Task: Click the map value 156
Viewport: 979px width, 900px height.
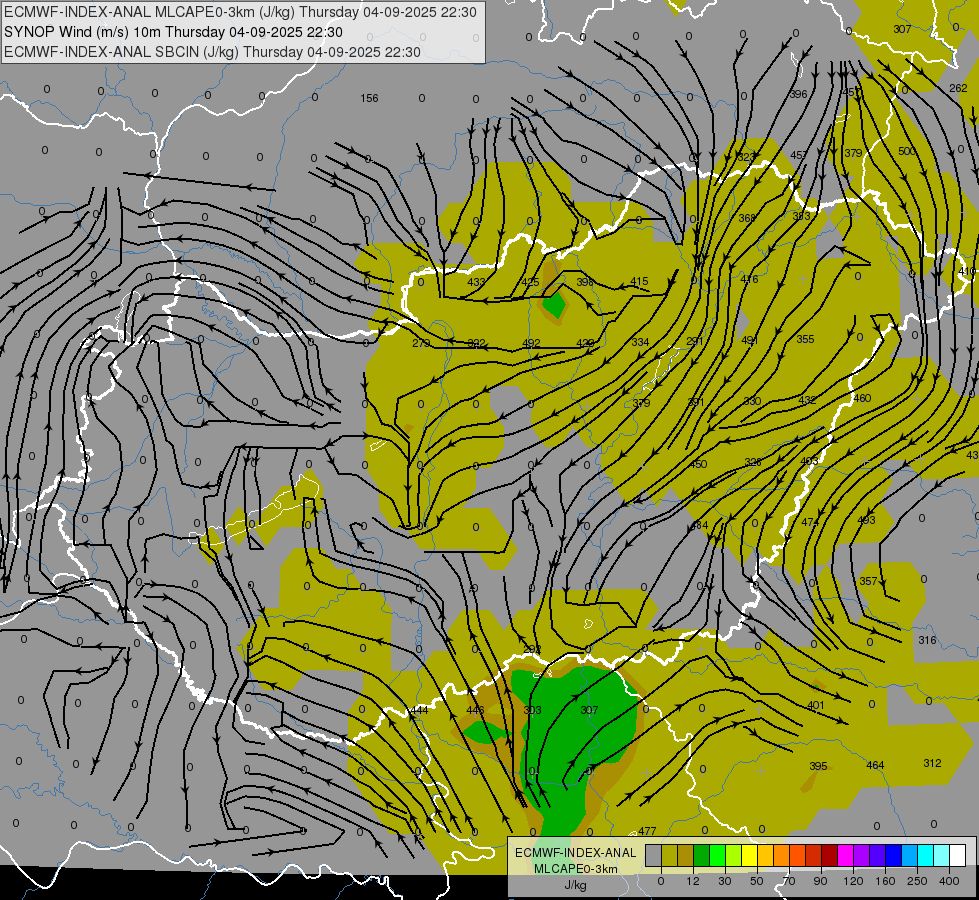Action: (369, 98)
